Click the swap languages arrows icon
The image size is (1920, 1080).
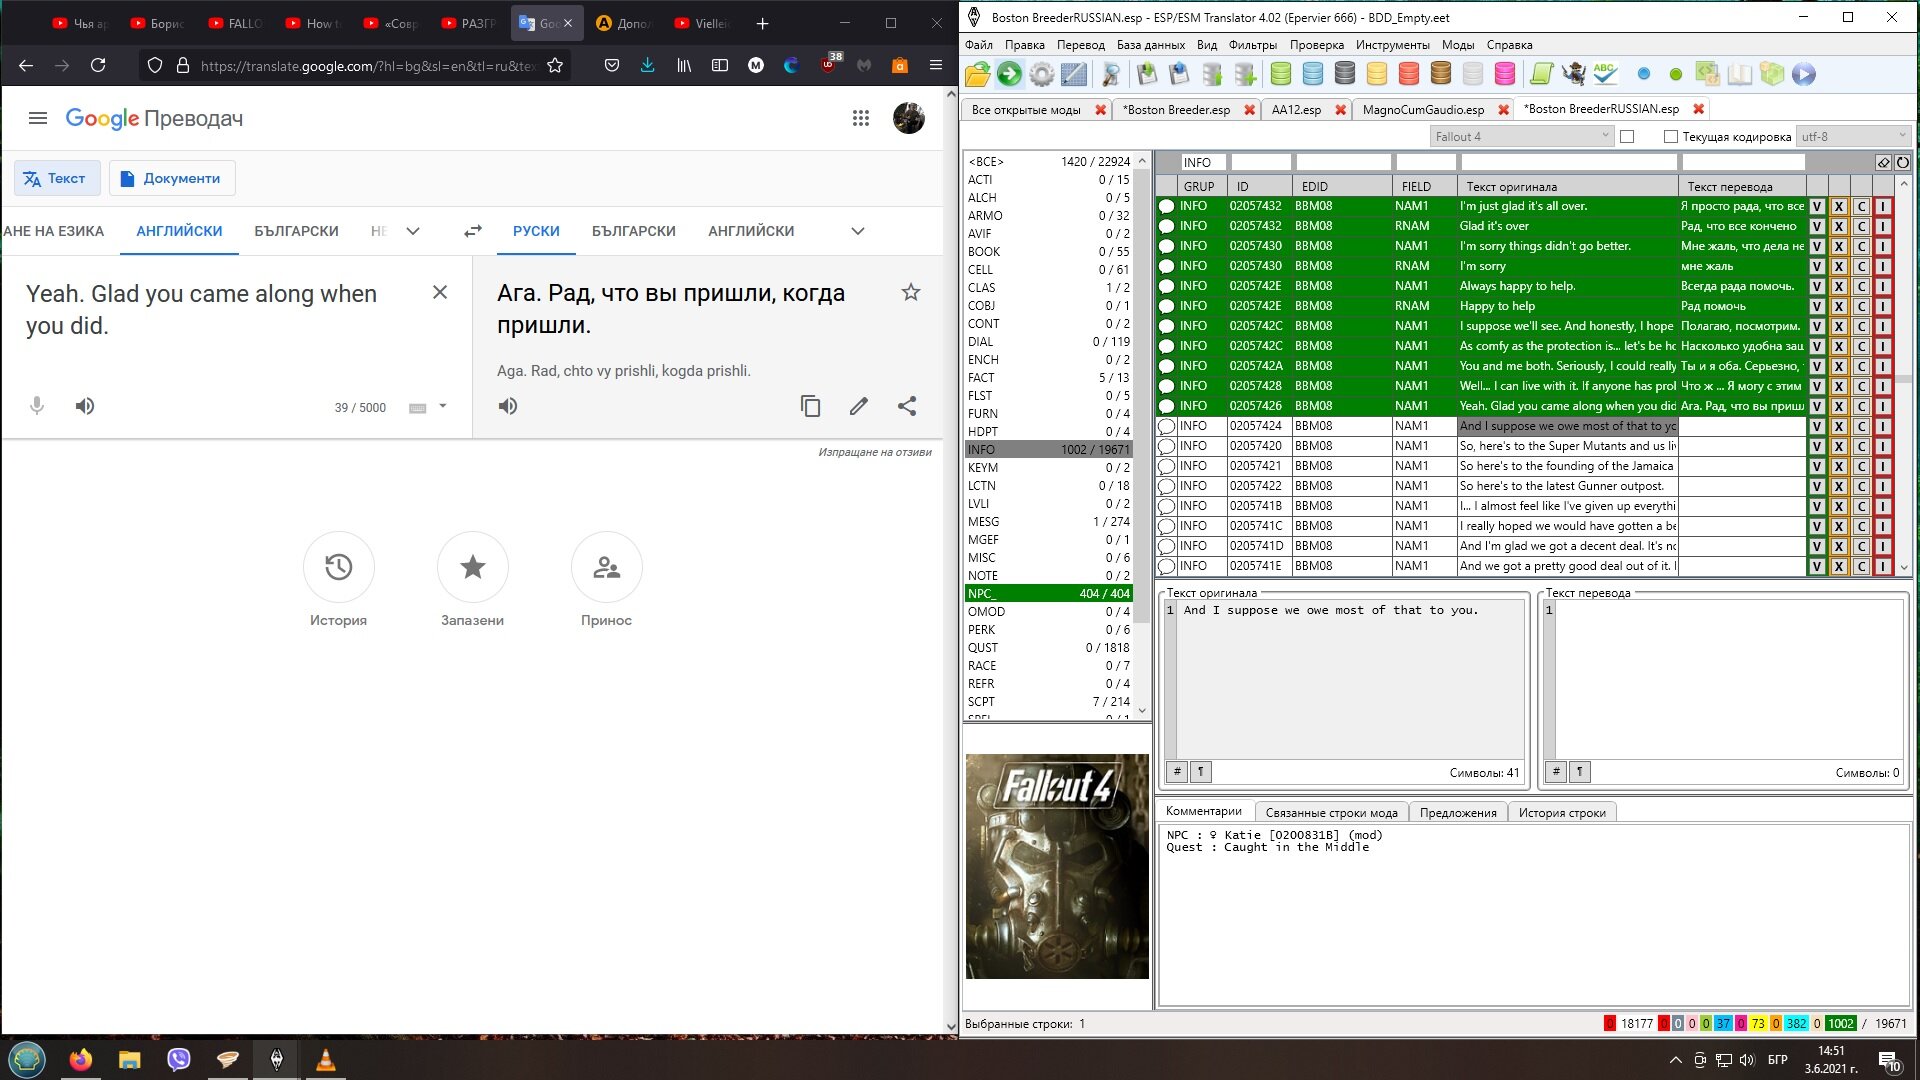point(473,231)
